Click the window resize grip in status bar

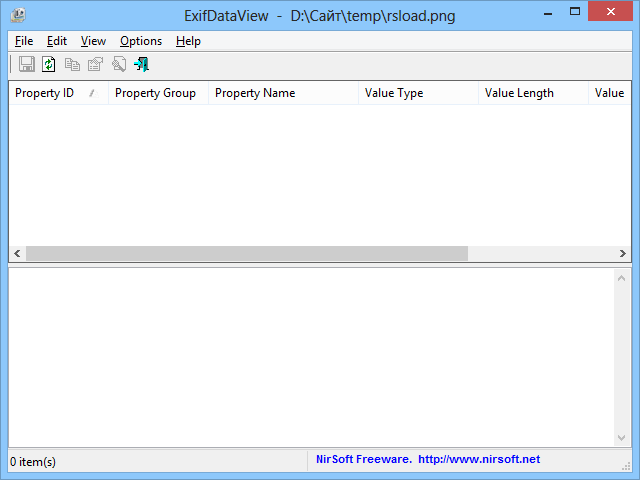tap(626, 466)
